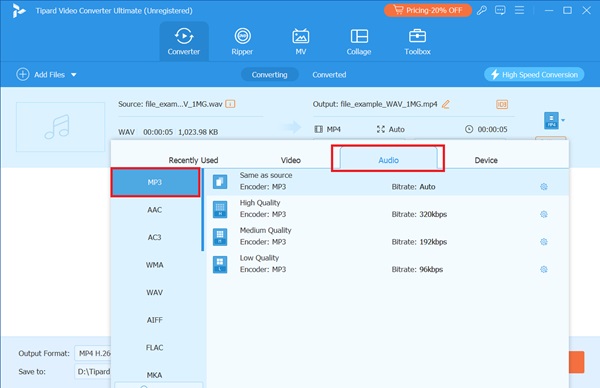Select AIFF in the format list

point(155,320)
